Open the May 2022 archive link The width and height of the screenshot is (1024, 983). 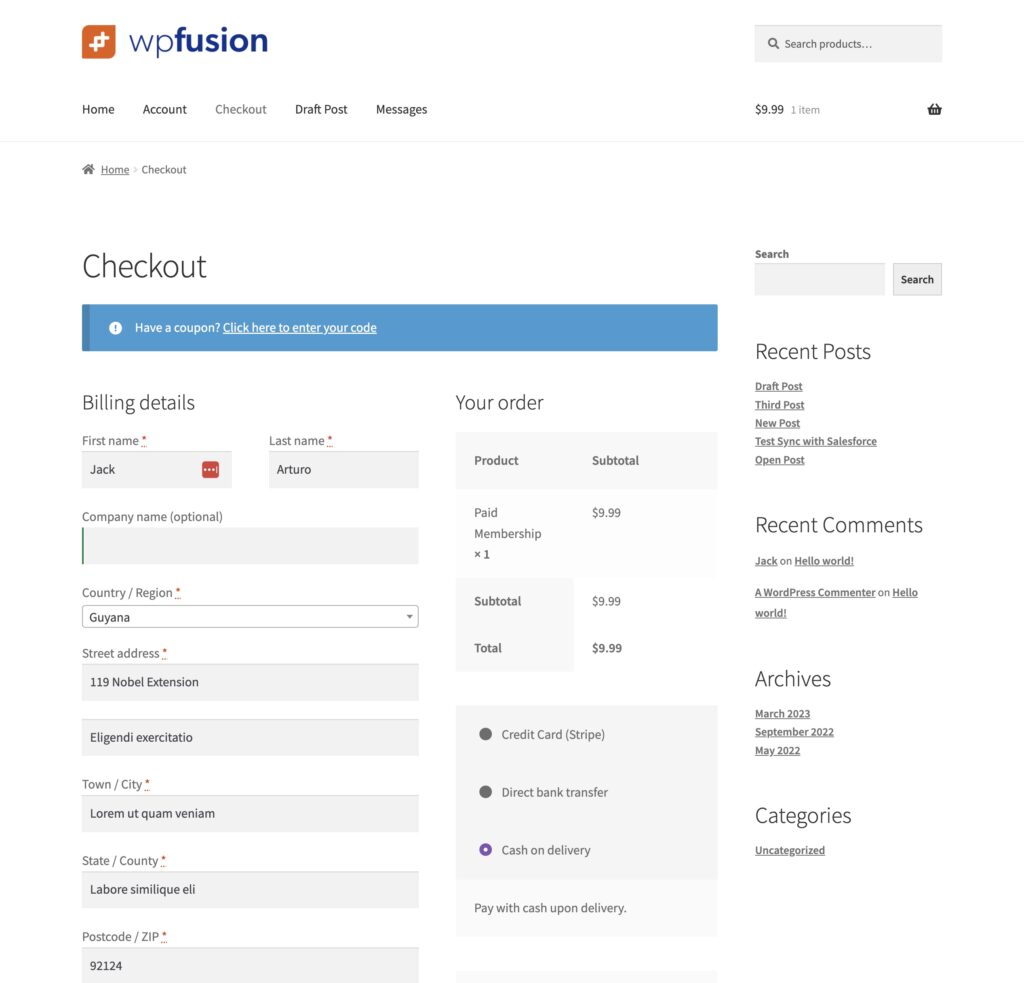click(x=777, y=750)
